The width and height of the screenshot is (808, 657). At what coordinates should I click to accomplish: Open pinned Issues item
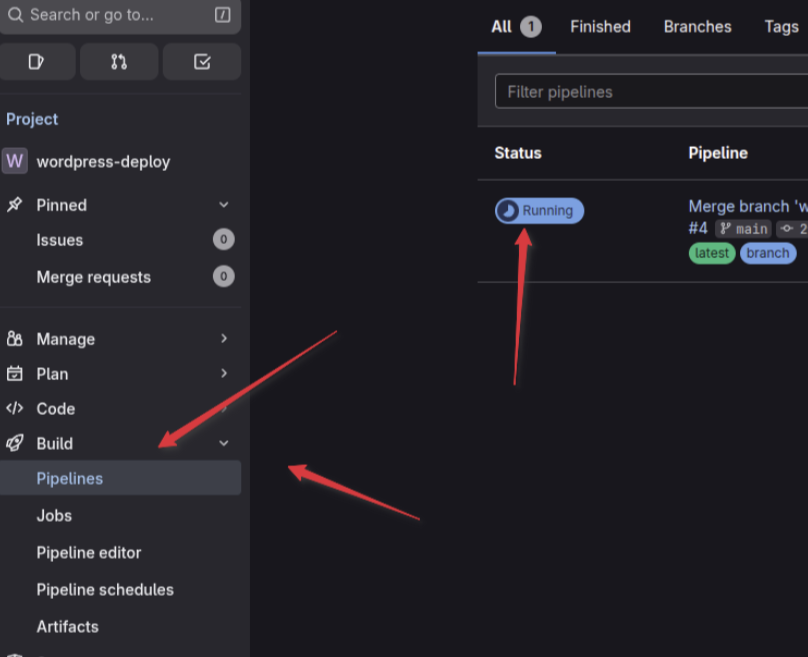tap(121, 240)
